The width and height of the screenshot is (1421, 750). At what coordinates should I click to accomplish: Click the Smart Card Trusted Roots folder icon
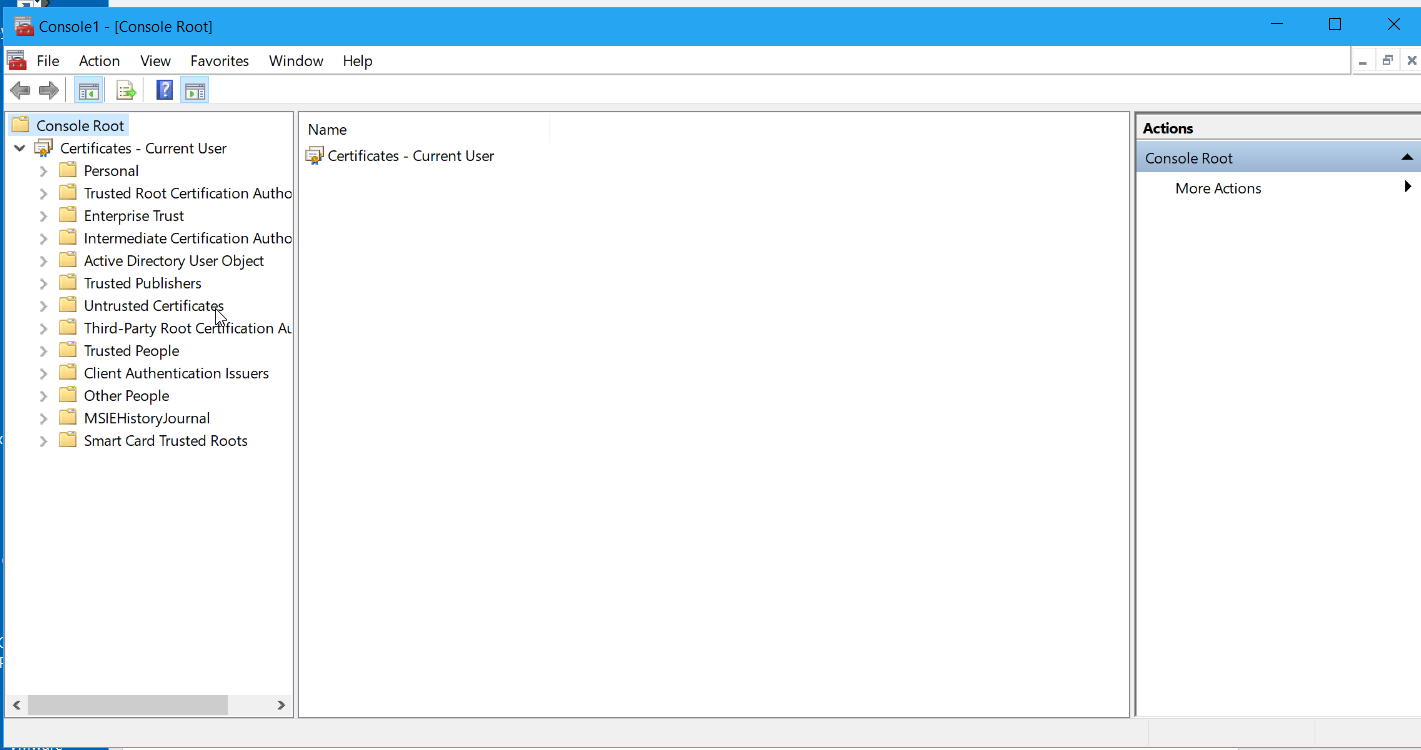[67, 440]
